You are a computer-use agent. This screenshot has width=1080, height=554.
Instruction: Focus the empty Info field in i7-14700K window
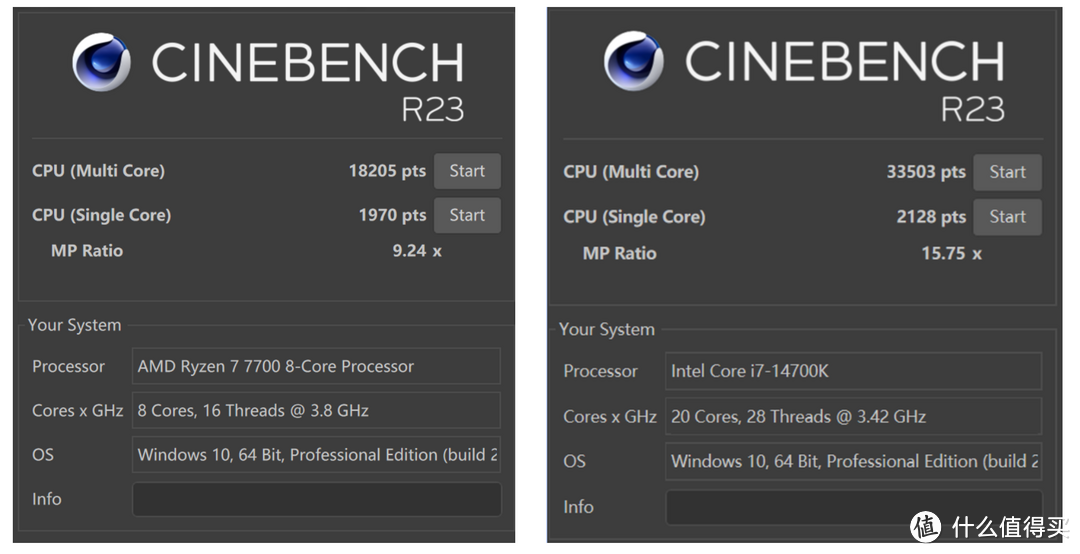coord(853,507)
